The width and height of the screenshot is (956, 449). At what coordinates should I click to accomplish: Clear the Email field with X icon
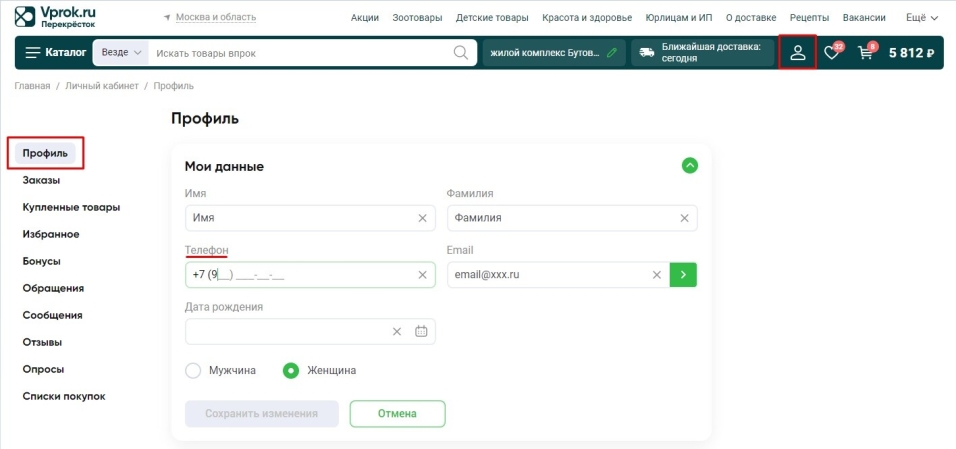(x=657, y=275)
